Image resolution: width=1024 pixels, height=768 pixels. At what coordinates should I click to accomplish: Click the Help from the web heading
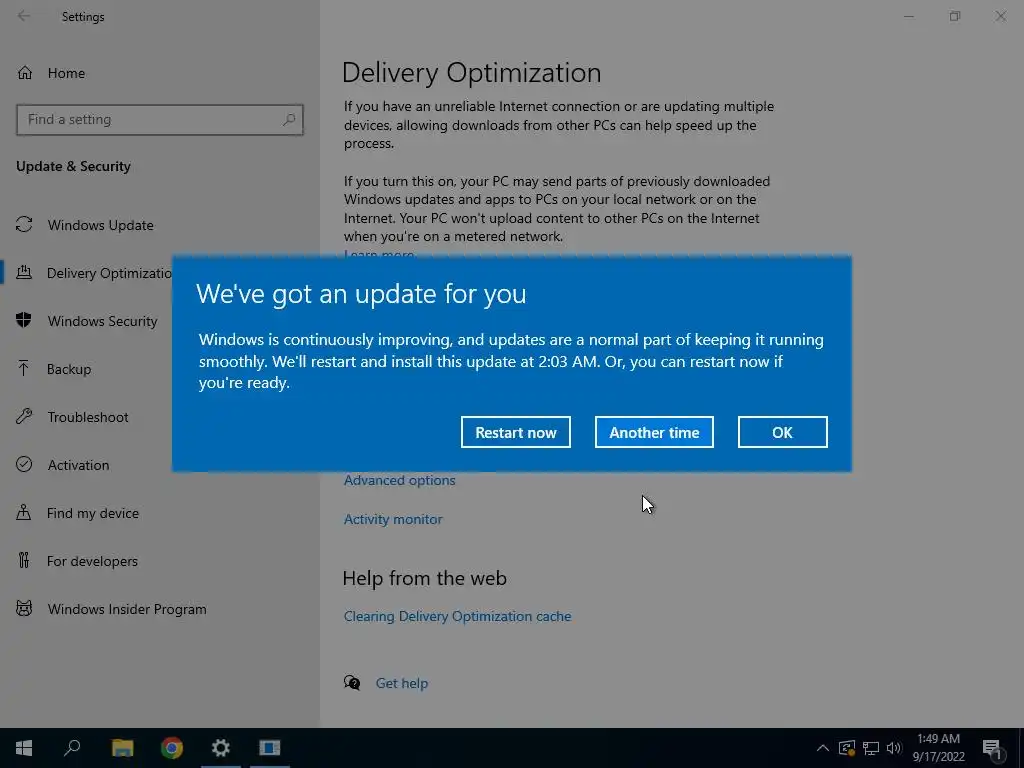(424, 578)
